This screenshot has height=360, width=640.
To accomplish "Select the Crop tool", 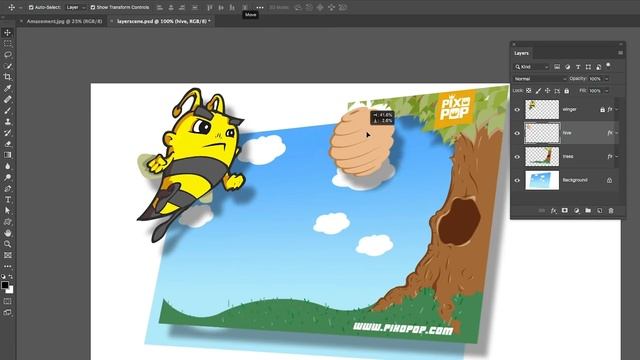I will [7, 77].
